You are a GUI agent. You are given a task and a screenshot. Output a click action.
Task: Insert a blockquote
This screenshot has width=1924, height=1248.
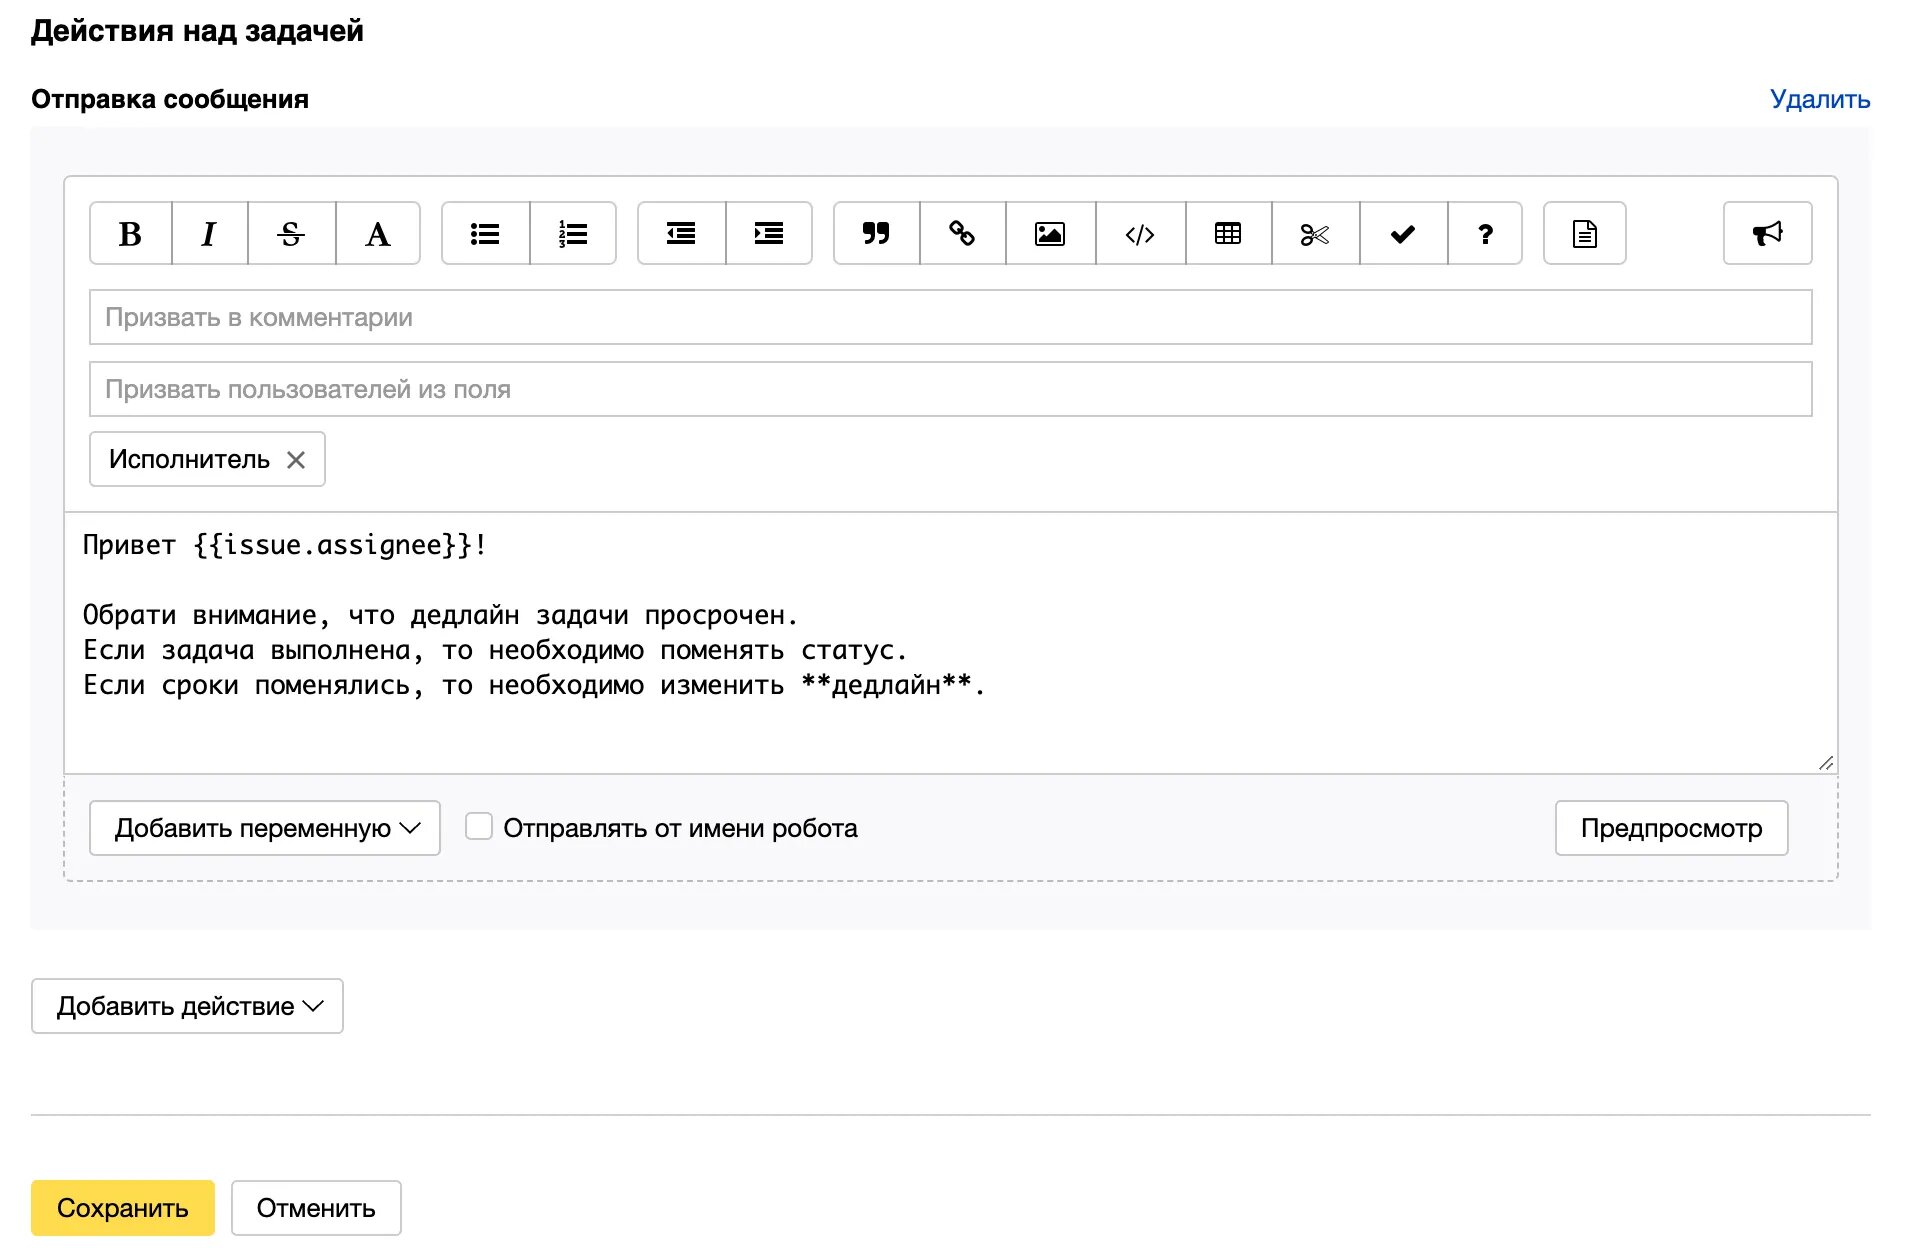pos(876,234)
